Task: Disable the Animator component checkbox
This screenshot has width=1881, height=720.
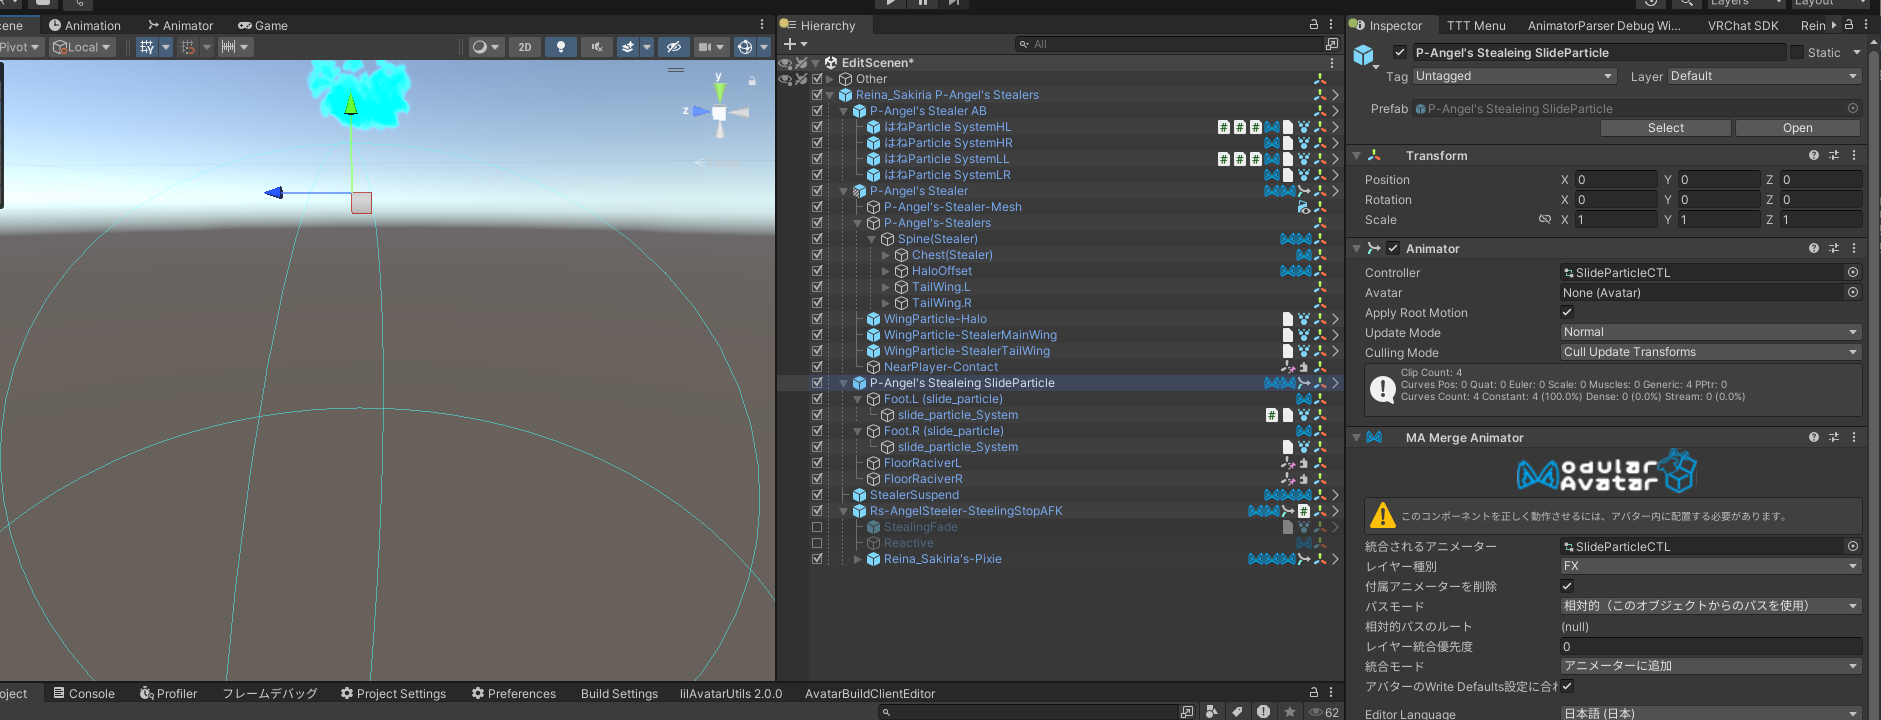Action: [x=1393, y=248]
